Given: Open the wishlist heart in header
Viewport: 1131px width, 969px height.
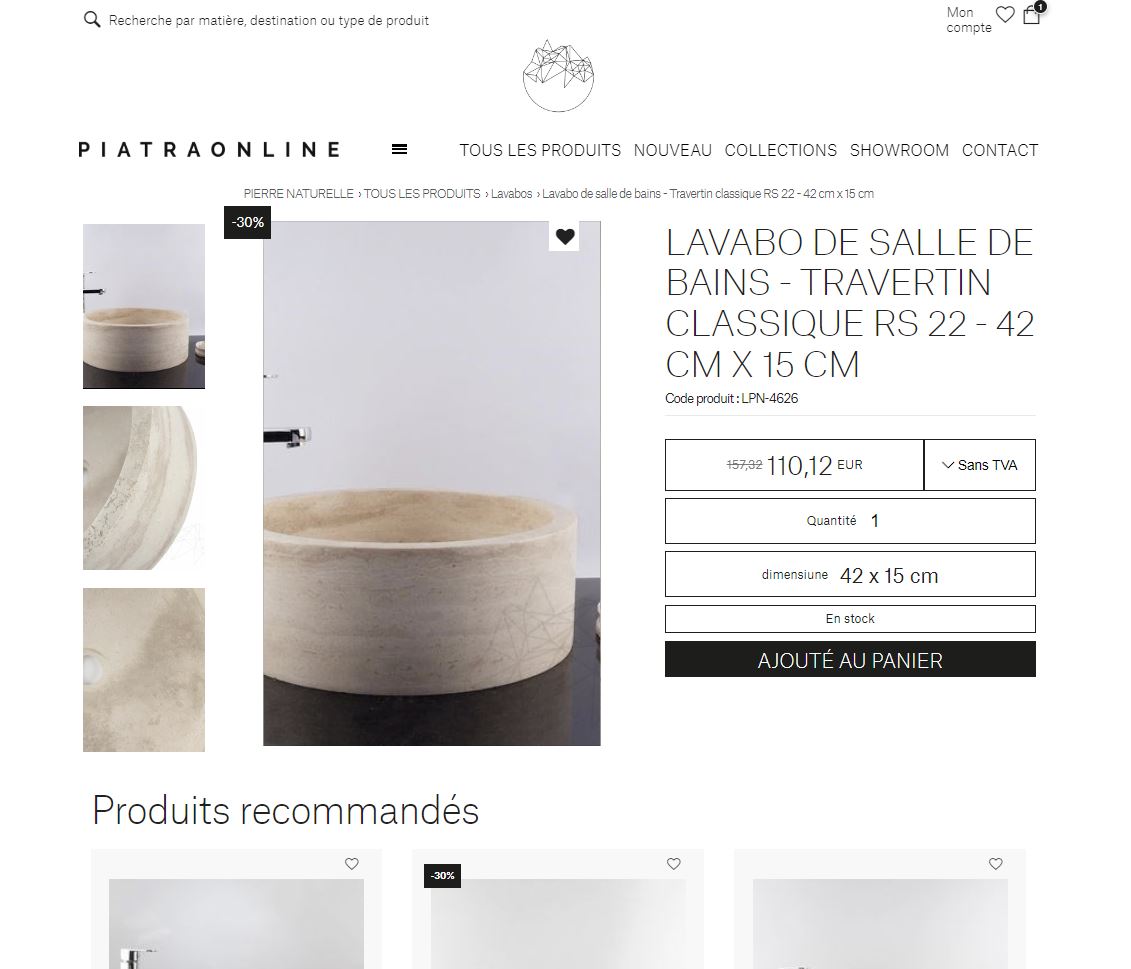Looking at the screenshot, I should click(1005, 14).
